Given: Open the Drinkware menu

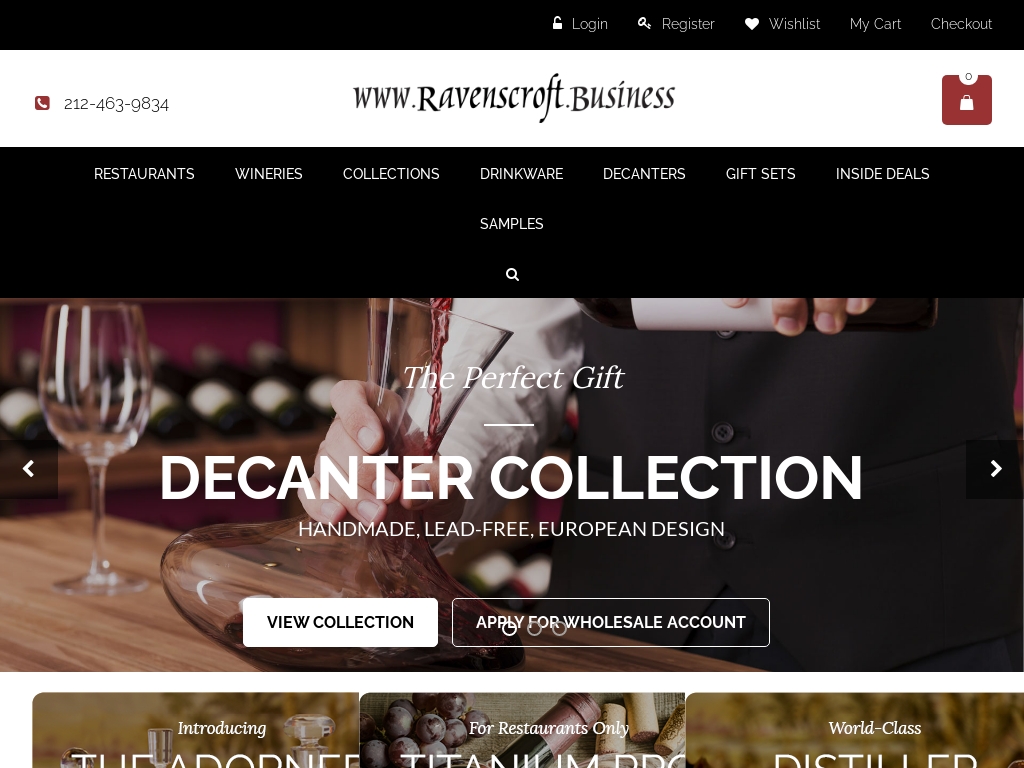Looking at the screenshot, I should pos(521,174).
